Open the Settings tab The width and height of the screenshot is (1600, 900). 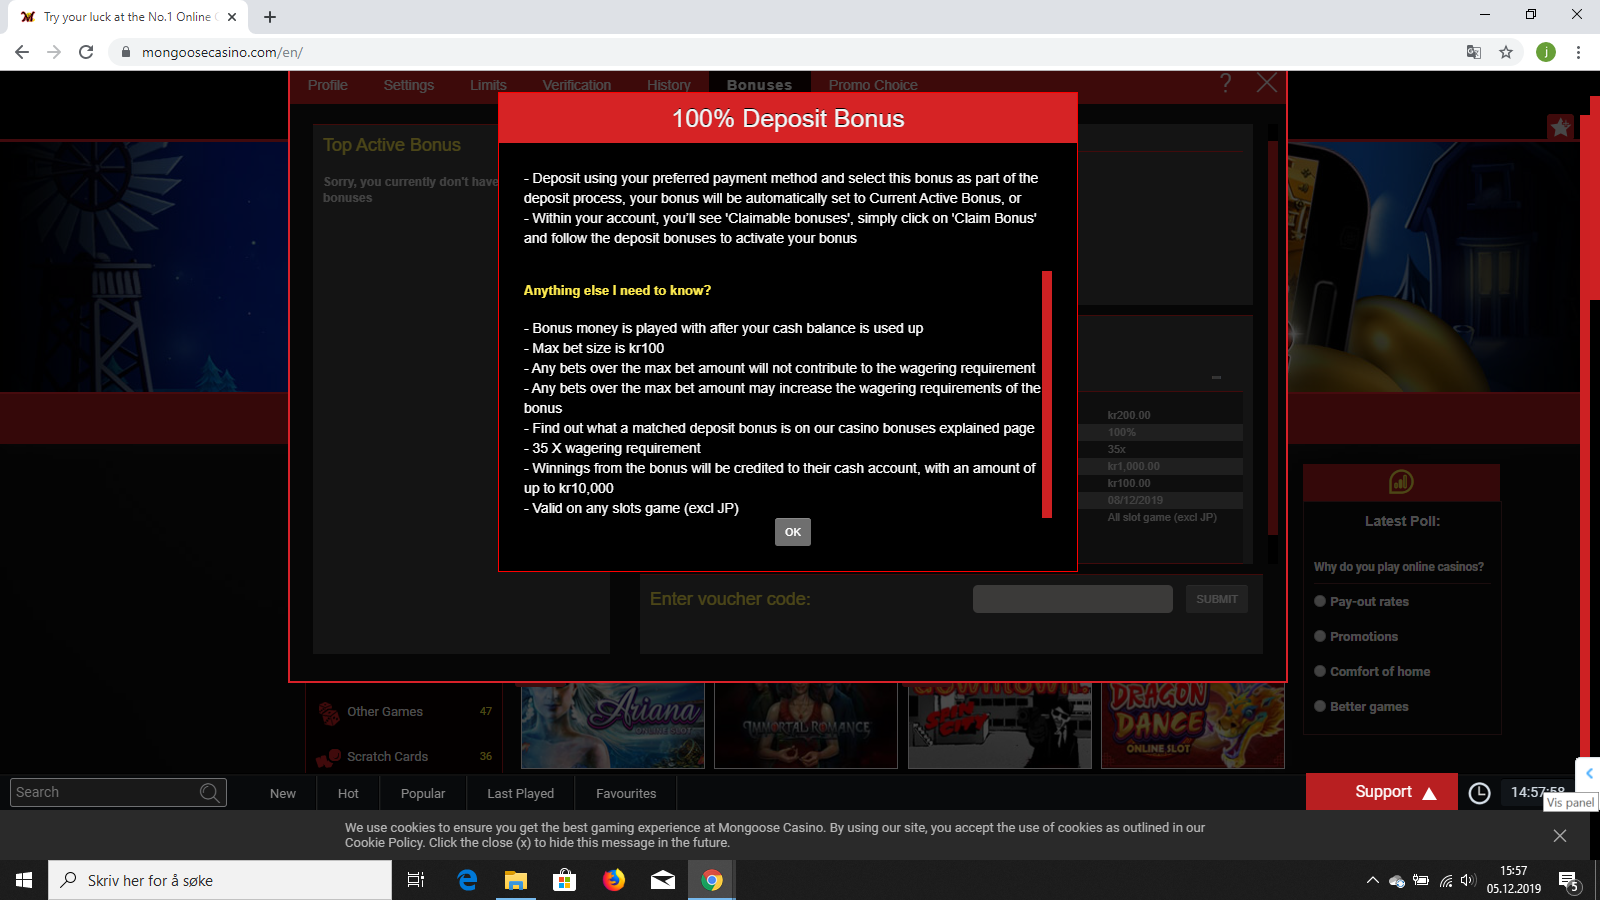click(409, 85)
